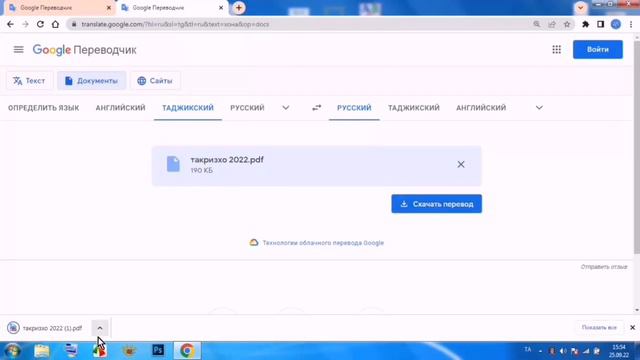Go back in browser history

10,24
